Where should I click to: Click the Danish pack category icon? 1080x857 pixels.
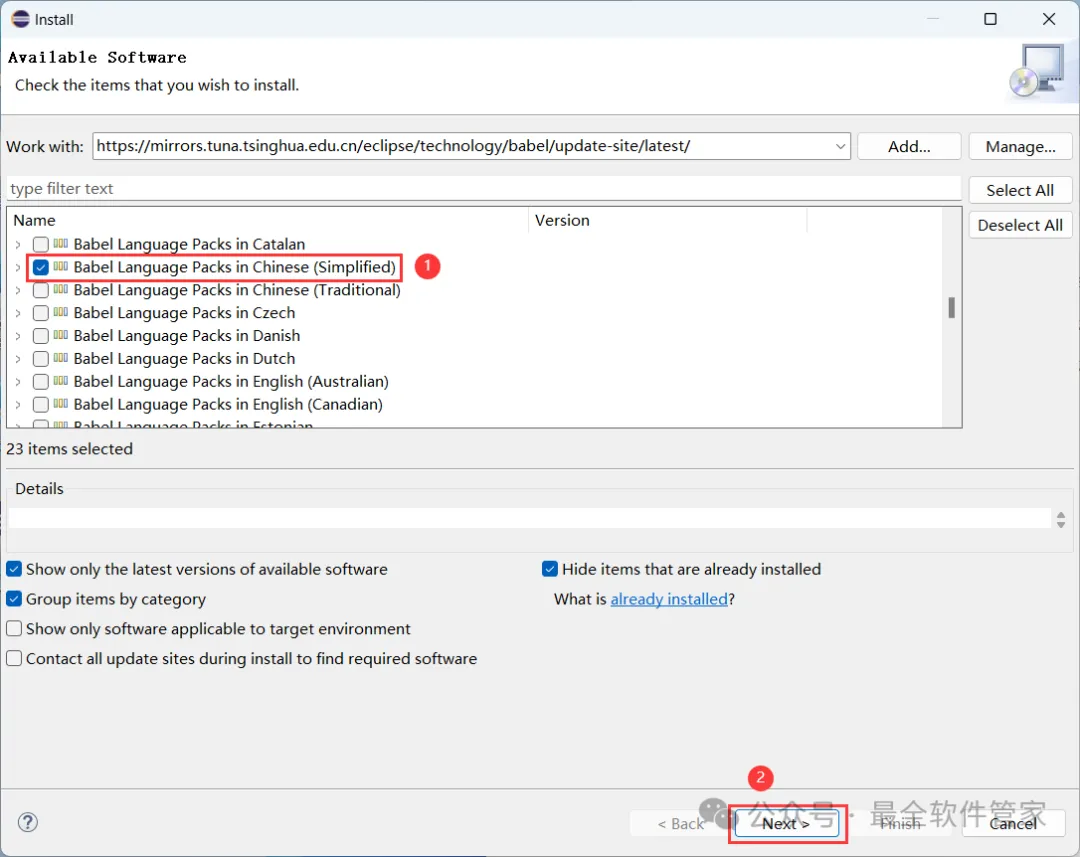click(x=61, y=334)
